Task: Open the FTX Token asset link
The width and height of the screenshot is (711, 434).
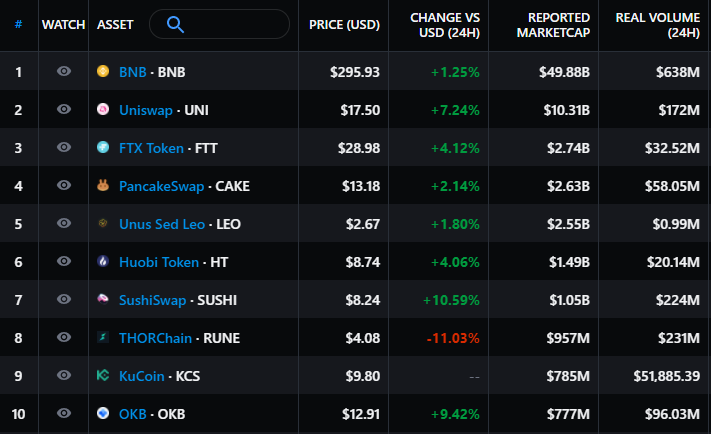Action: point(151,148)
